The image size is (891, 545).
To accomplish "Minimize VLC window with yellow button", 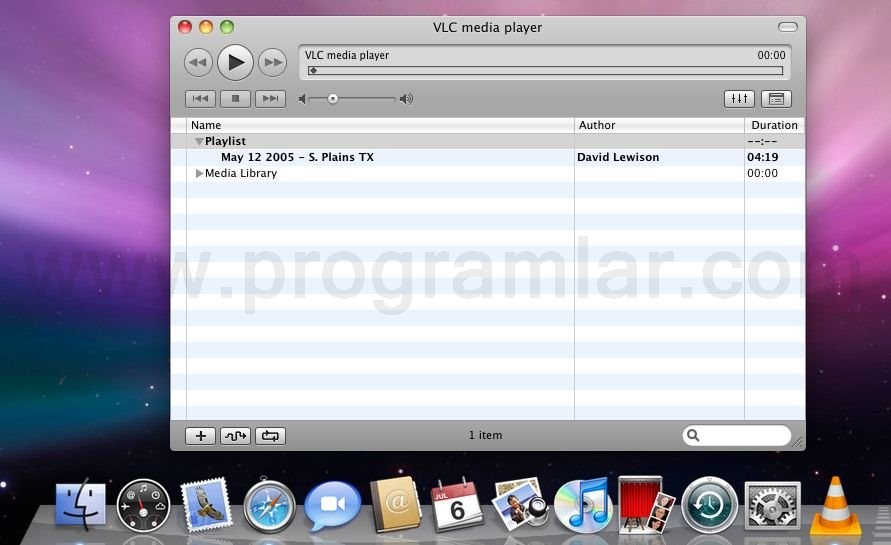I will point(206,27).
